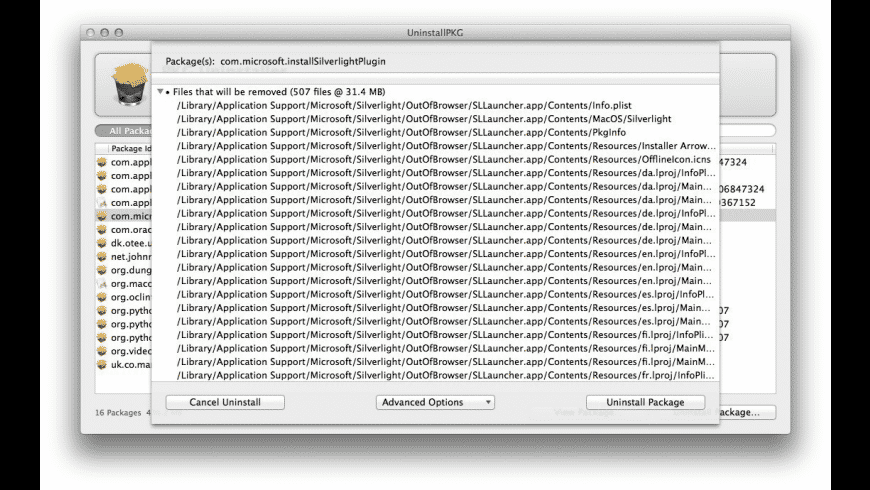Click the org.oclin package icon
This screenshot has height=490, width=870.
[x=102, y=297]
